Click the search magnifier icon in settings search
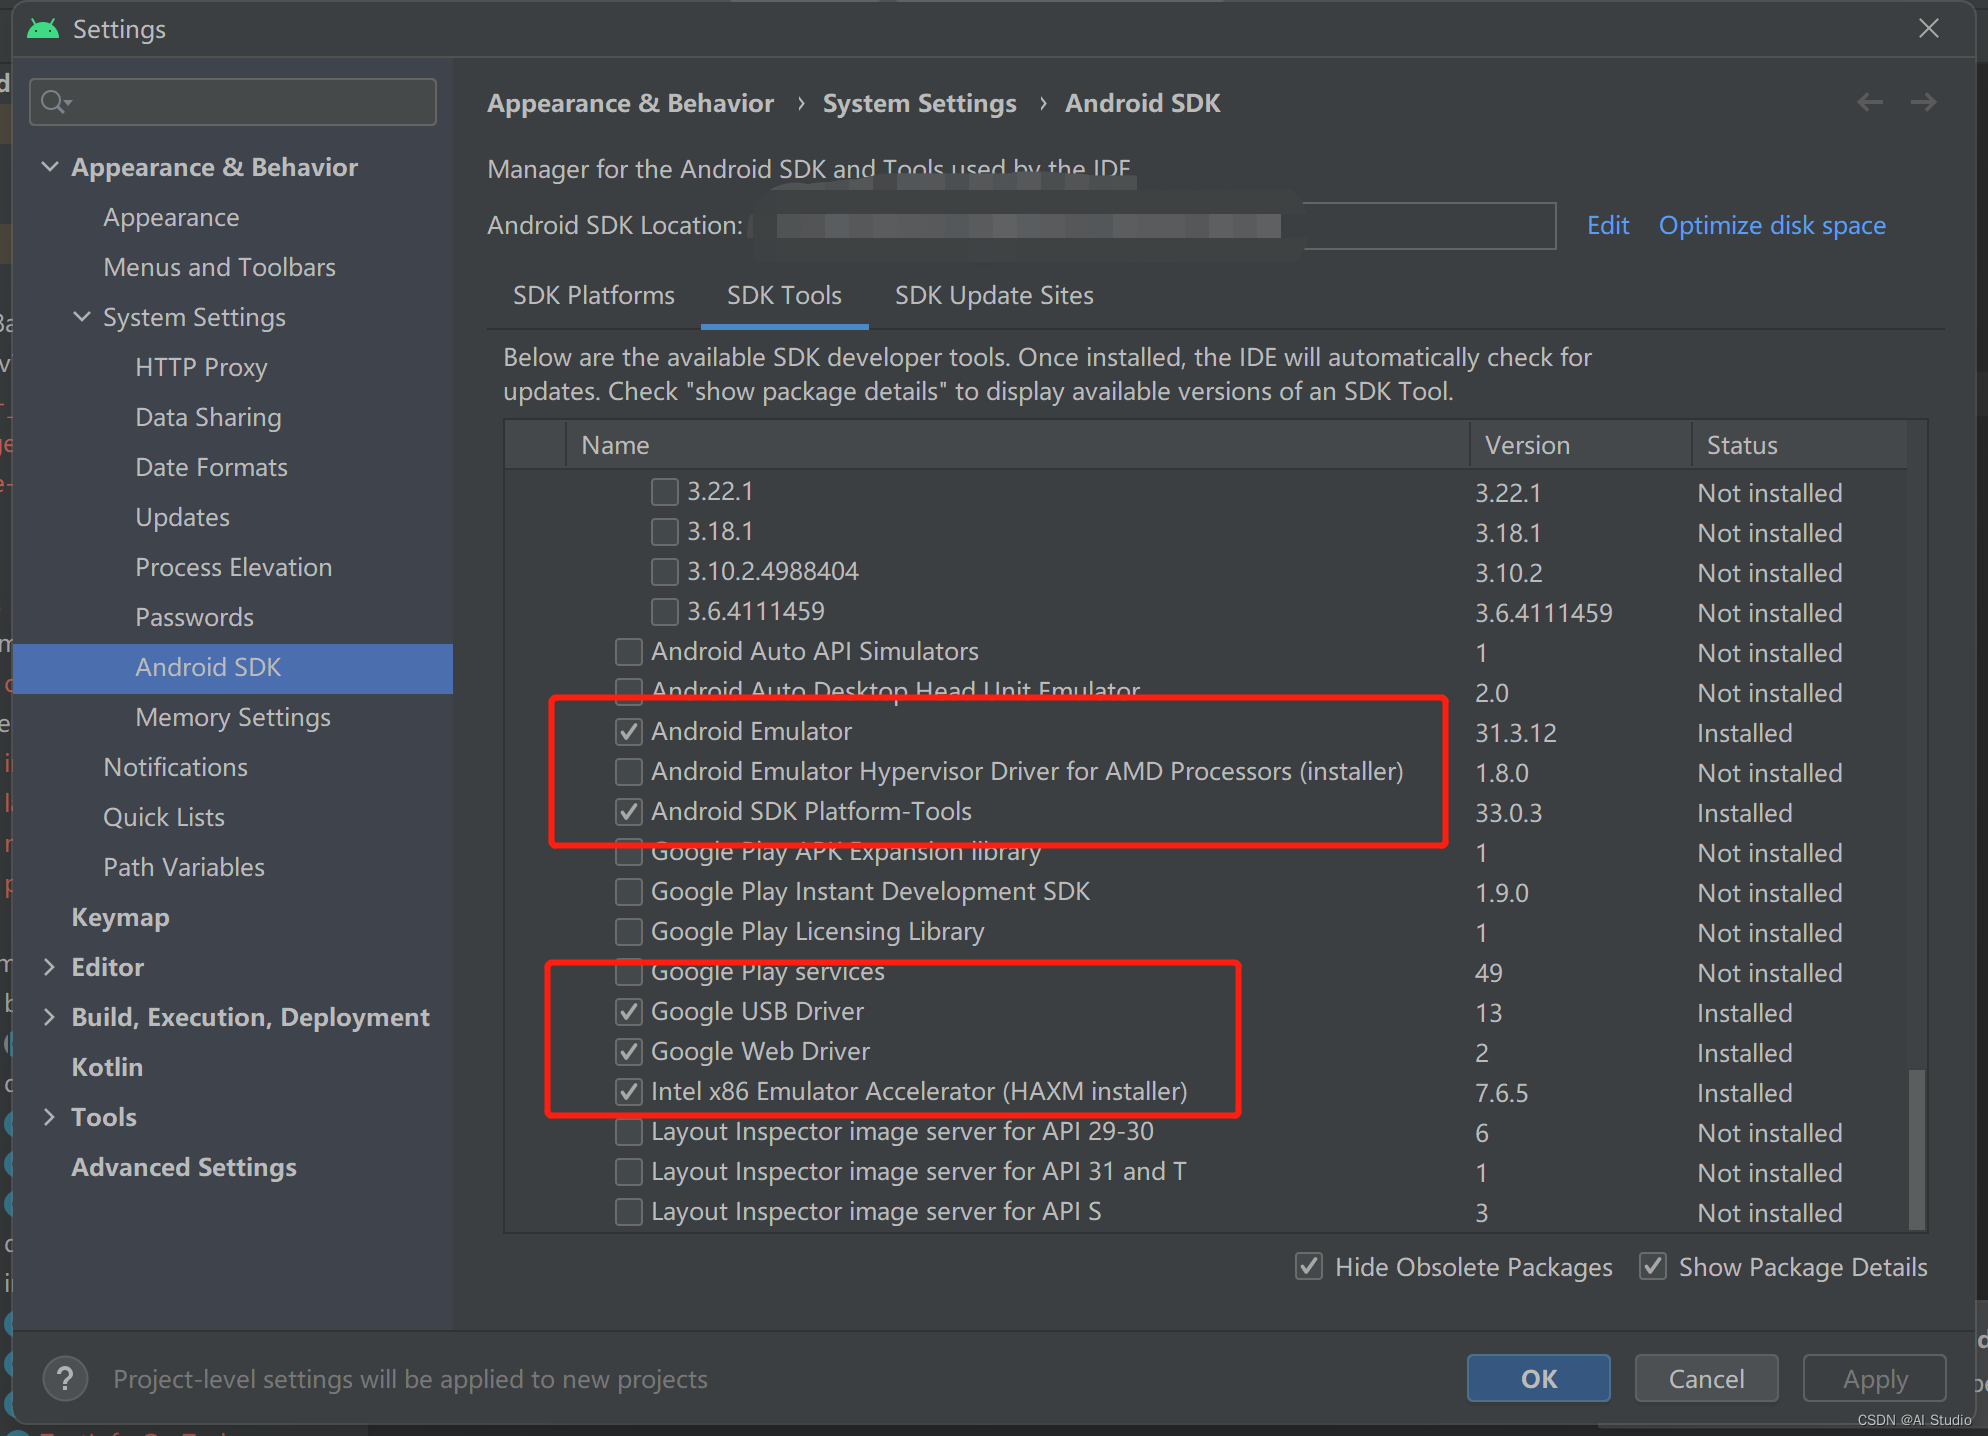Viewport: 1988px width, 1436px height. (x=56, y=101)
